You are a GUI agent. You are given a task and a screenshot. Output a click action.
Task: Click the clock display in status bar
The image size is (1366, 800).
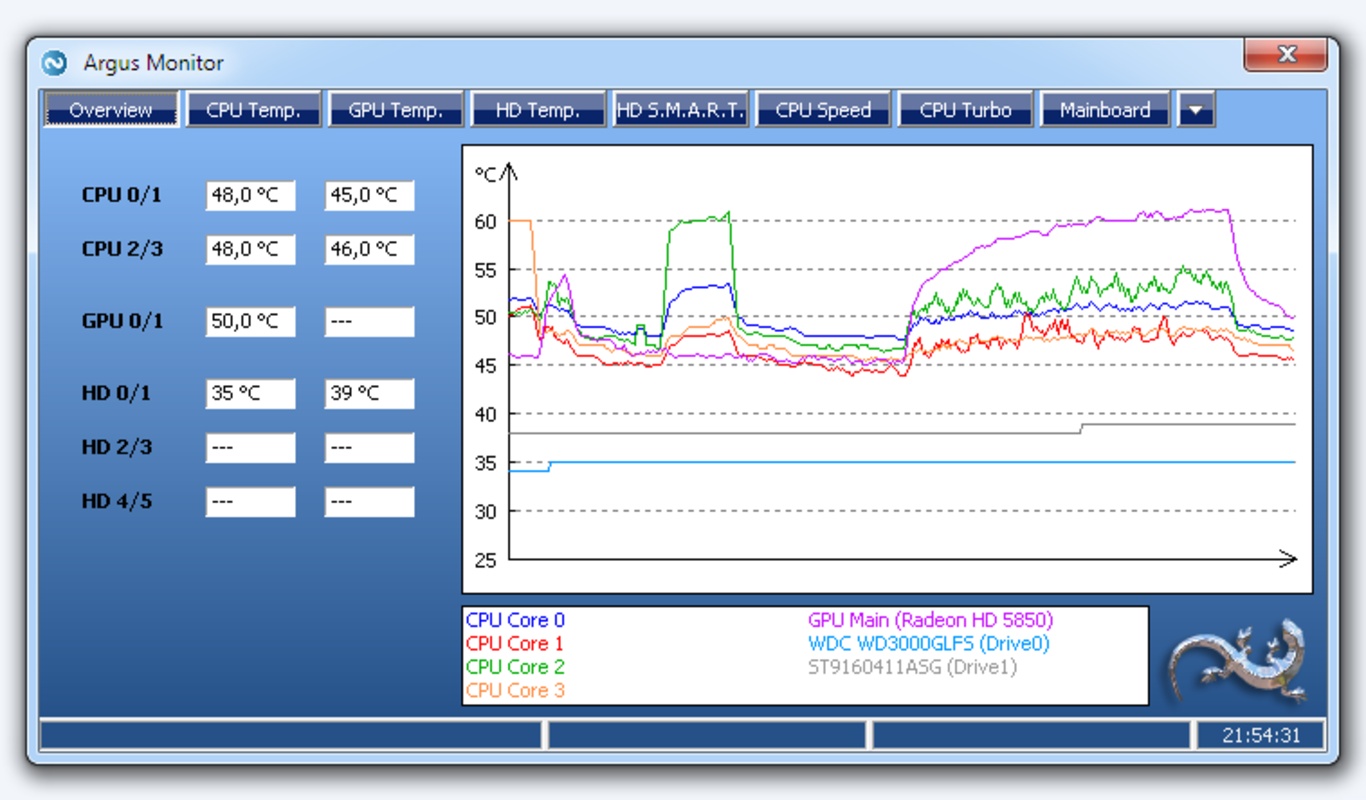coord(1261,735)
